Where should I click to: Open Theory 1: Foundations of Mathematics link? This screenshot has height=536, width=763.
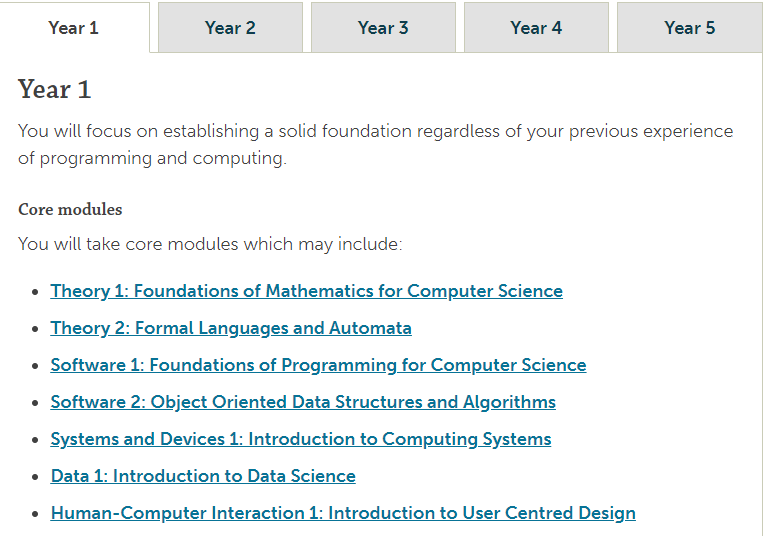(x=307, y=291)
